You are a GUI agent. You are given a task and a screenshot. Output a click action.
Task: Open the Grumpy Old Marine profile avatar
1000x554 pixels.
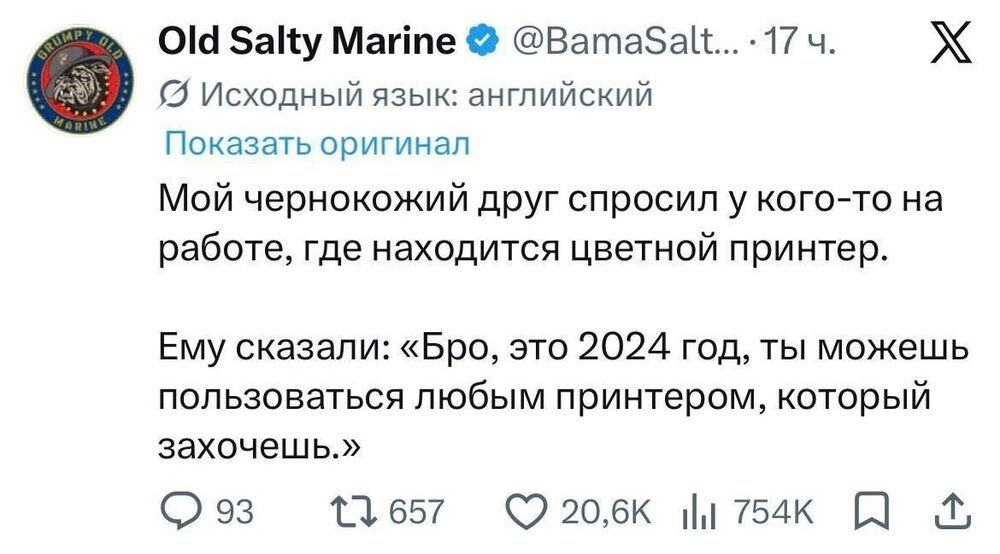pos(80,80)
